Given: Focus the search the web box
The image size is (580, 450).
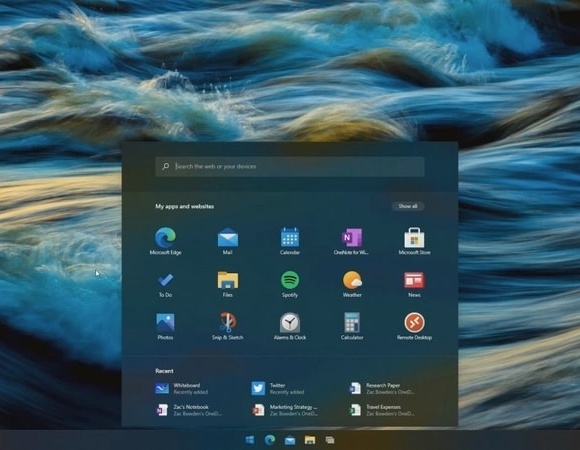Looking at the screenshot, I should pos(290,166).
